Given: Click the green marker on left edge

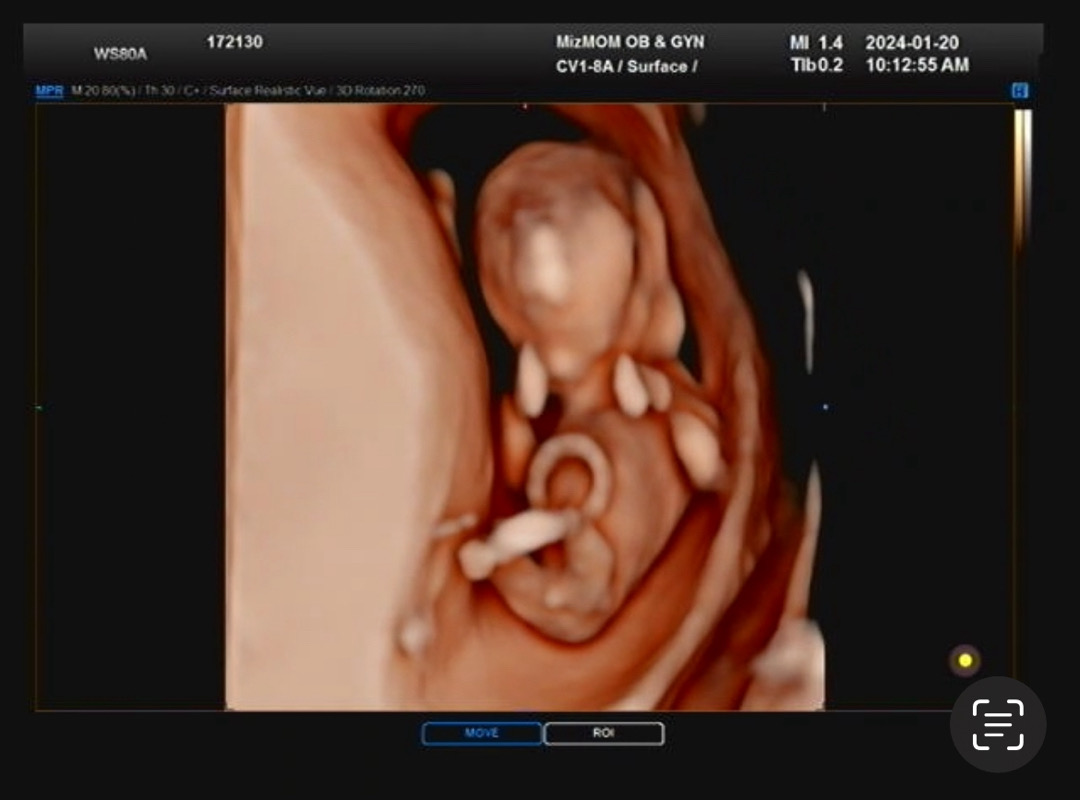Looking at the screenshot, I should click(x=38, y=407).
